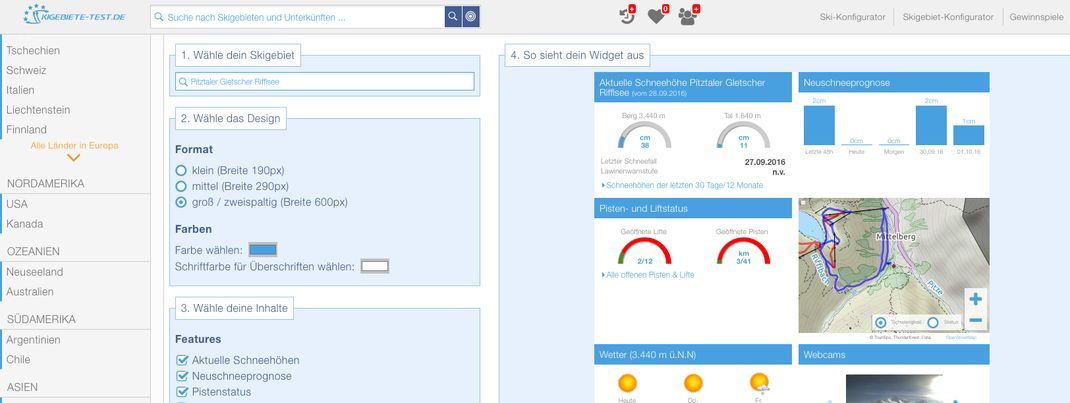Select Status map radio option
This screenshot has height=403, width=1070.
tap(933, 322)
